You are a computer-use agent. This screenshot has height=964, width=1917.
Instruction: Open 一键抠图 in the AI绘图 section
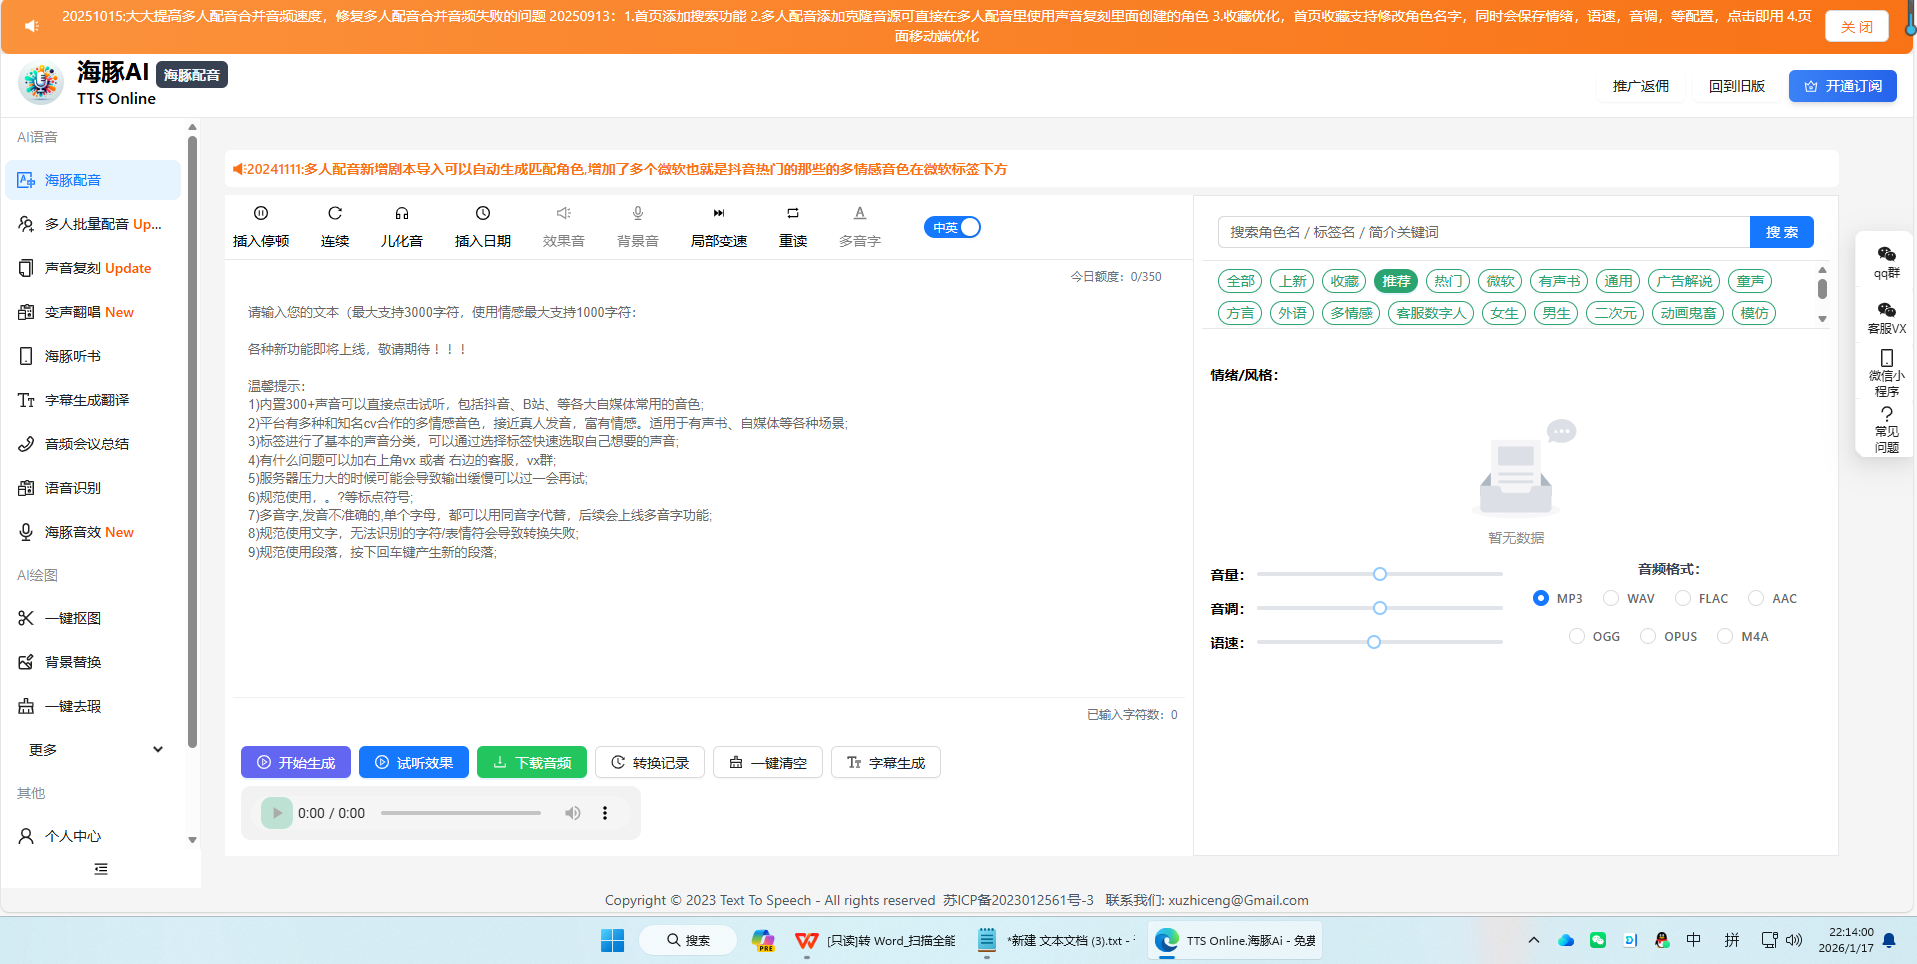(x=74, y=617)
